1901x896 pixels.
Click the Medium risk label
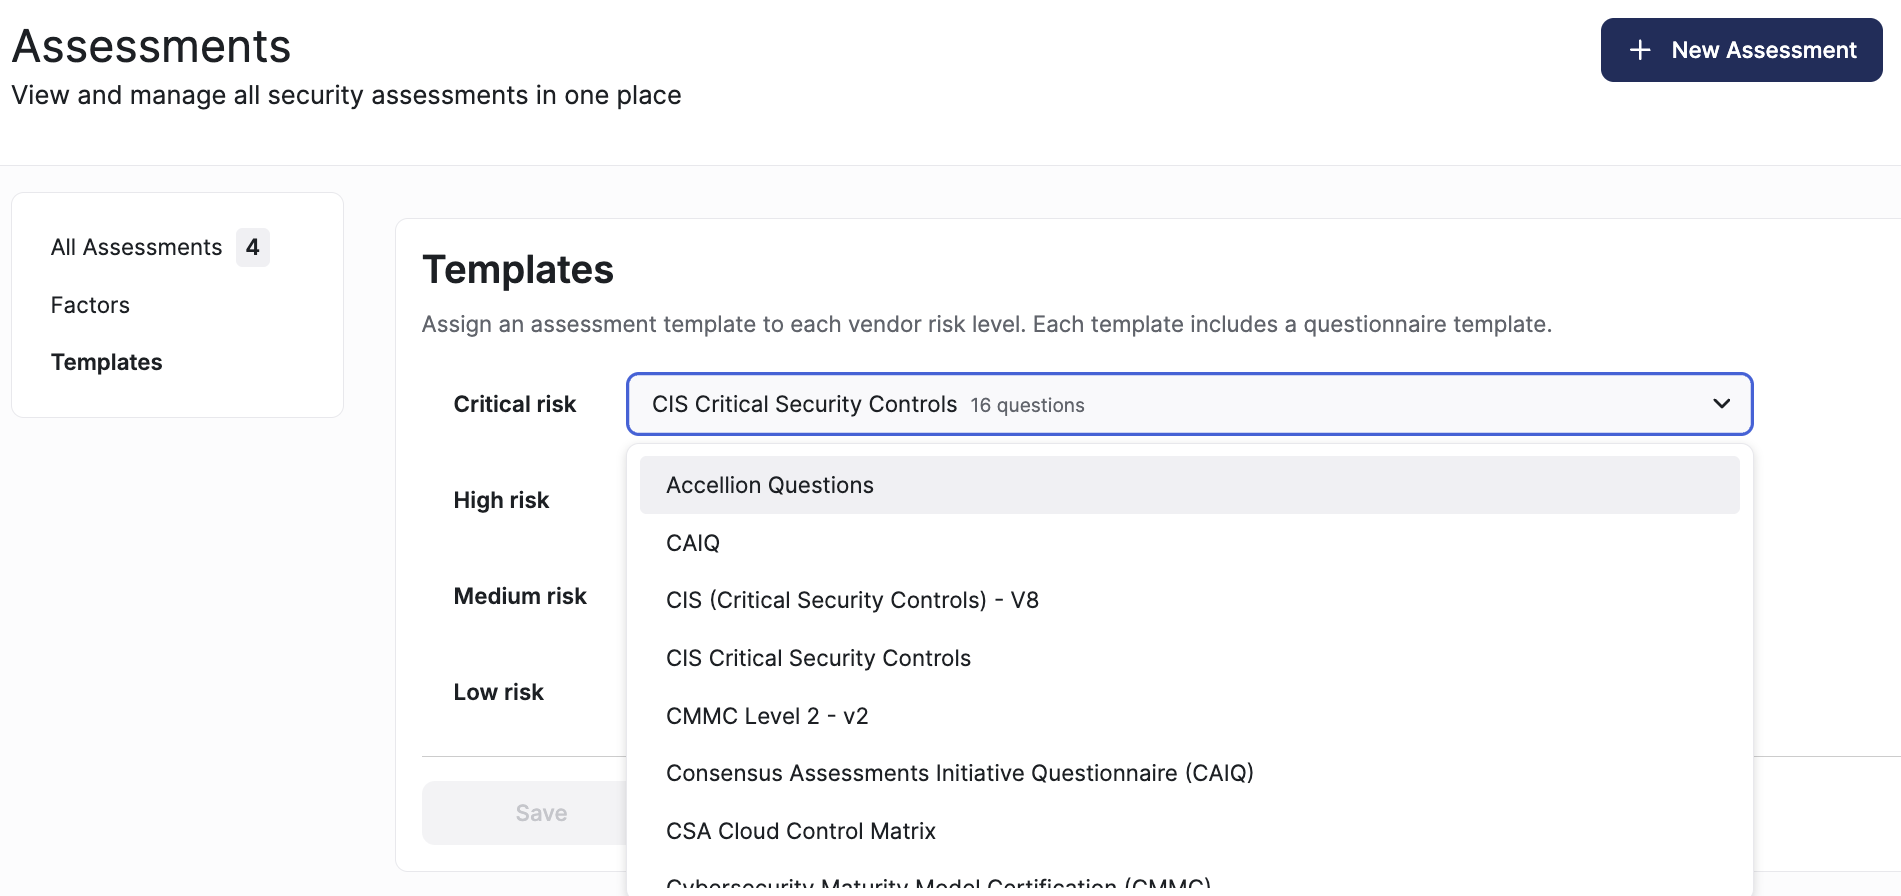coord(520,596)
